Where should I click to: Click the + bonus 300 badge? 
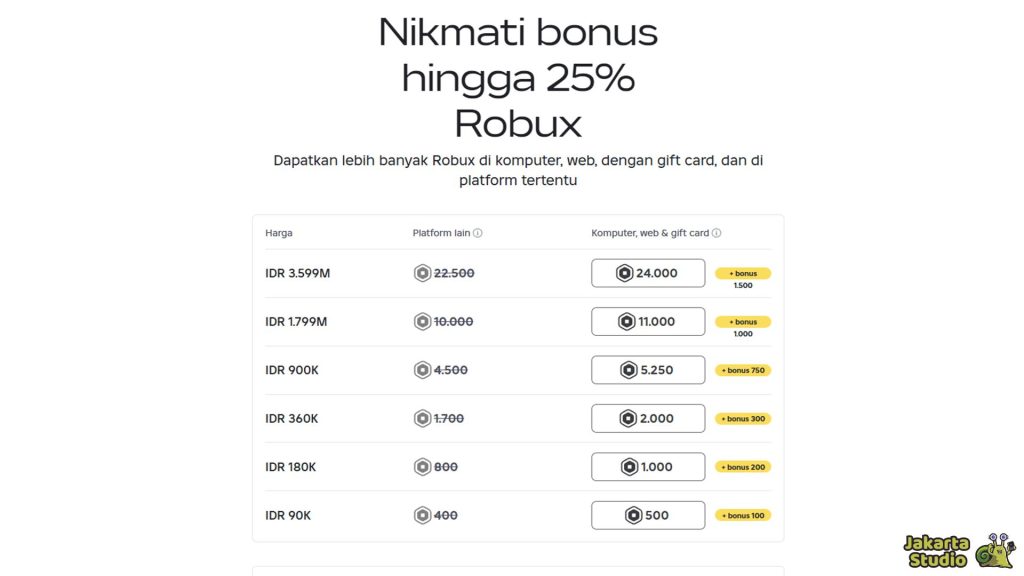coord(743,418)
